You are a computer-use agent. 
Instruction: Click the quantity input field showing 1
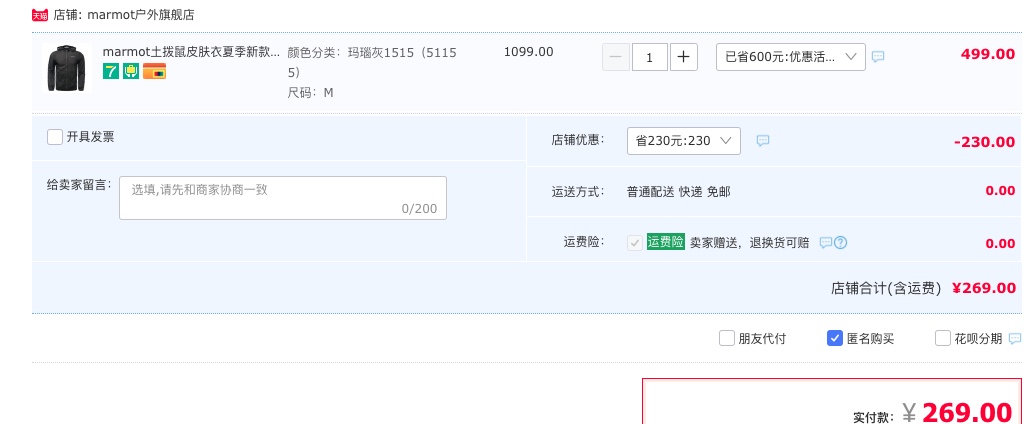point(650,57)
